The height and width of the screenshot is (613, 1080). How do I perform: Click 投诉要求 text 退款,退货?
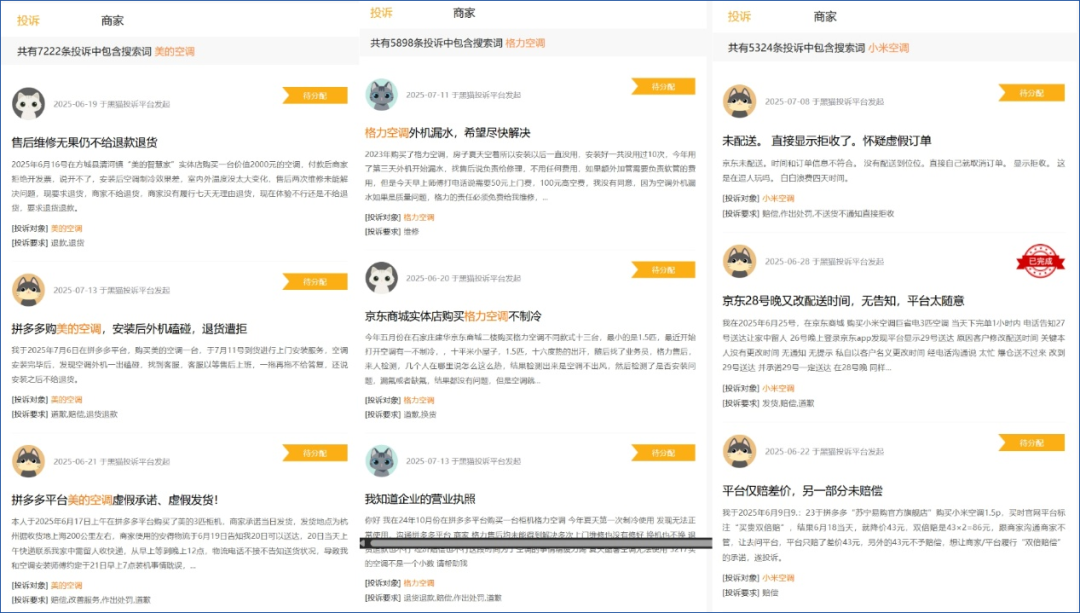tap(68, 243)
